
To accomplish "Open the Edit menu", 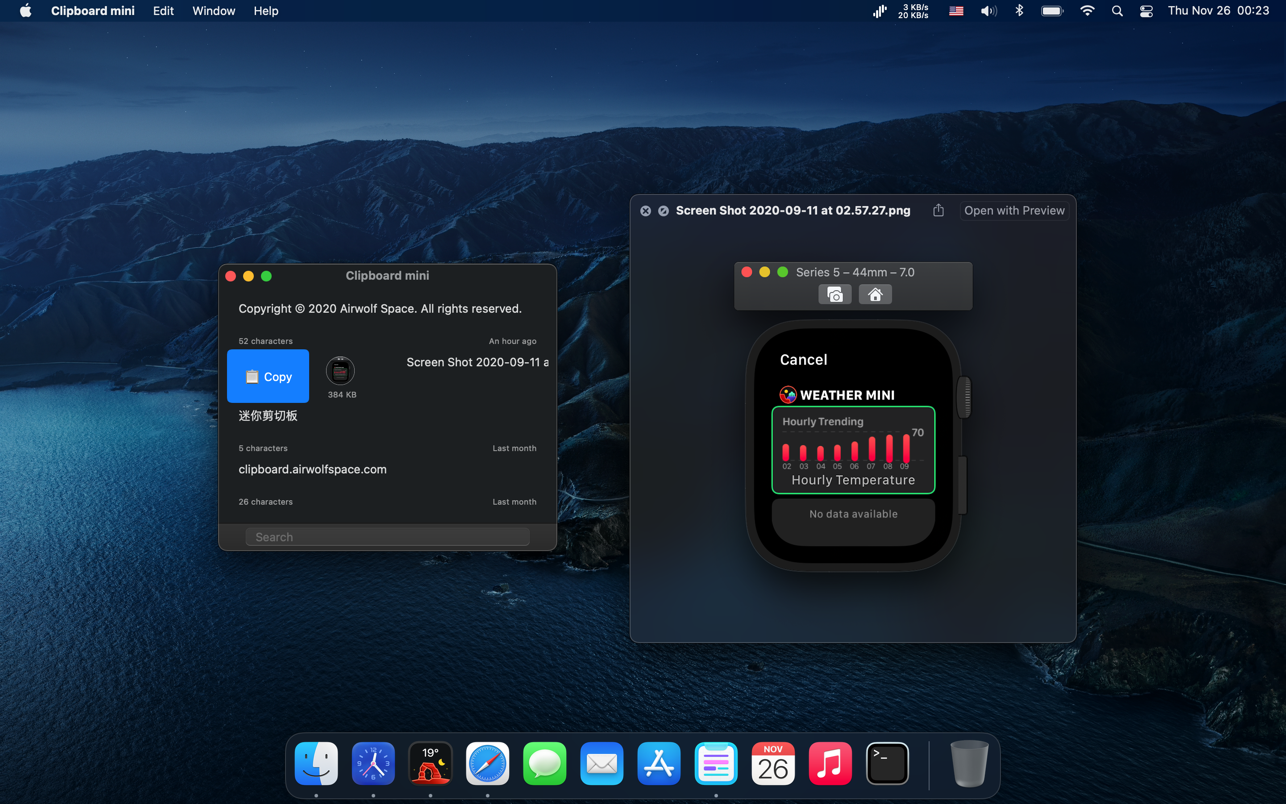I will point(163,11).
